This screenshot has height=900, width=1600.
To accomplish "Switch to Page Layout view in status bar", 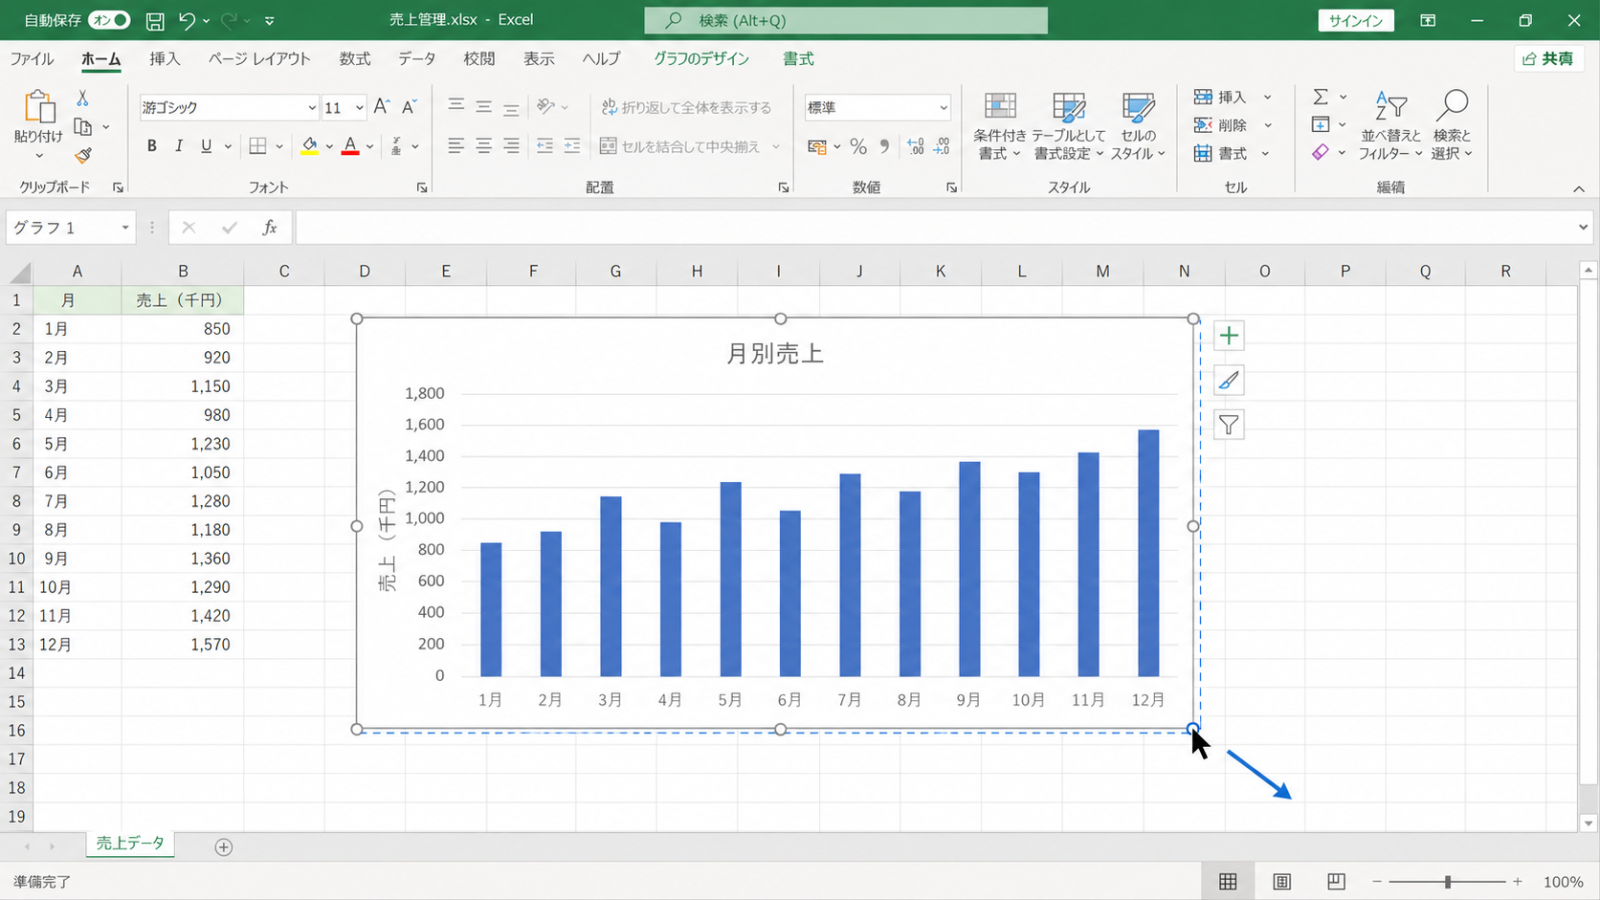I will click(1282, 881).
